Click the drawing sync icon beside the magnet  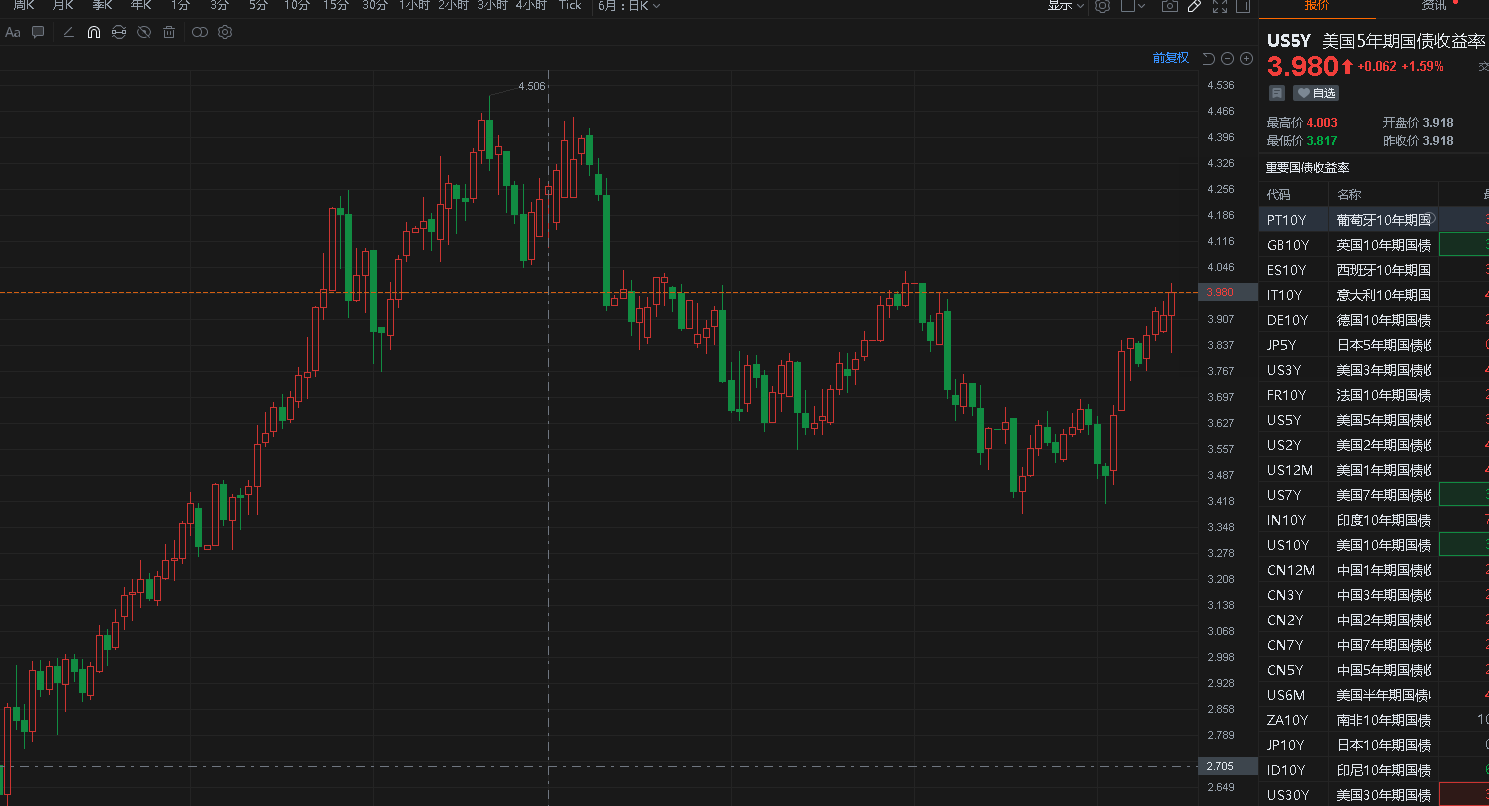[x=119, y=32]
